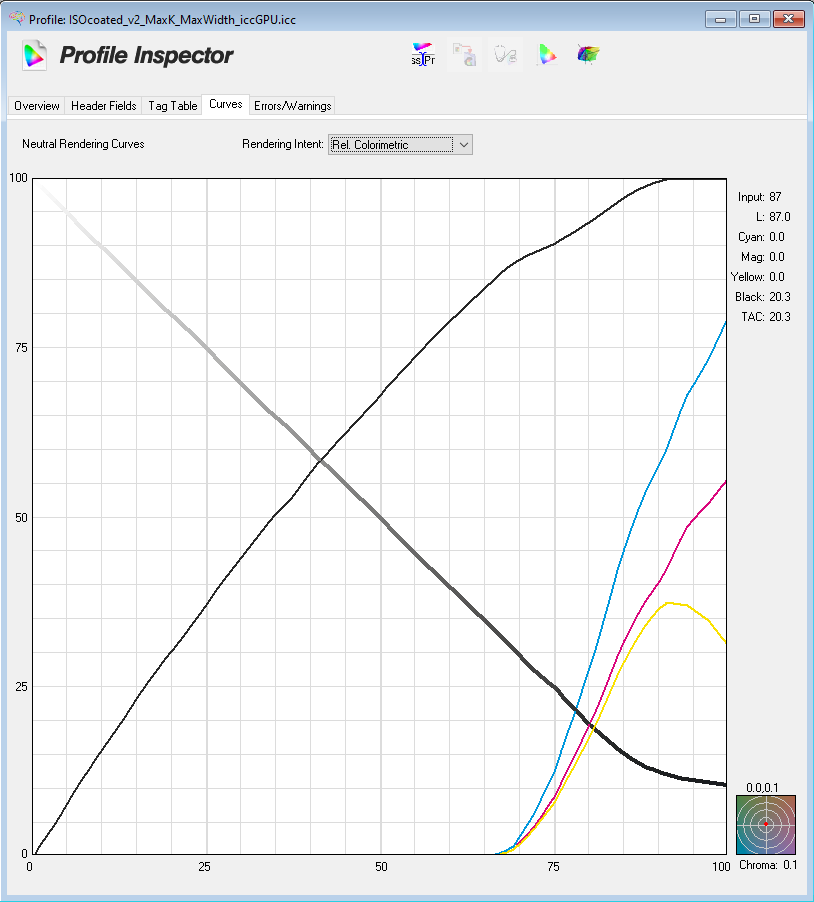Open the Errors/Warnings tab
Screen dimensions: 814x902
pos(292,106)
